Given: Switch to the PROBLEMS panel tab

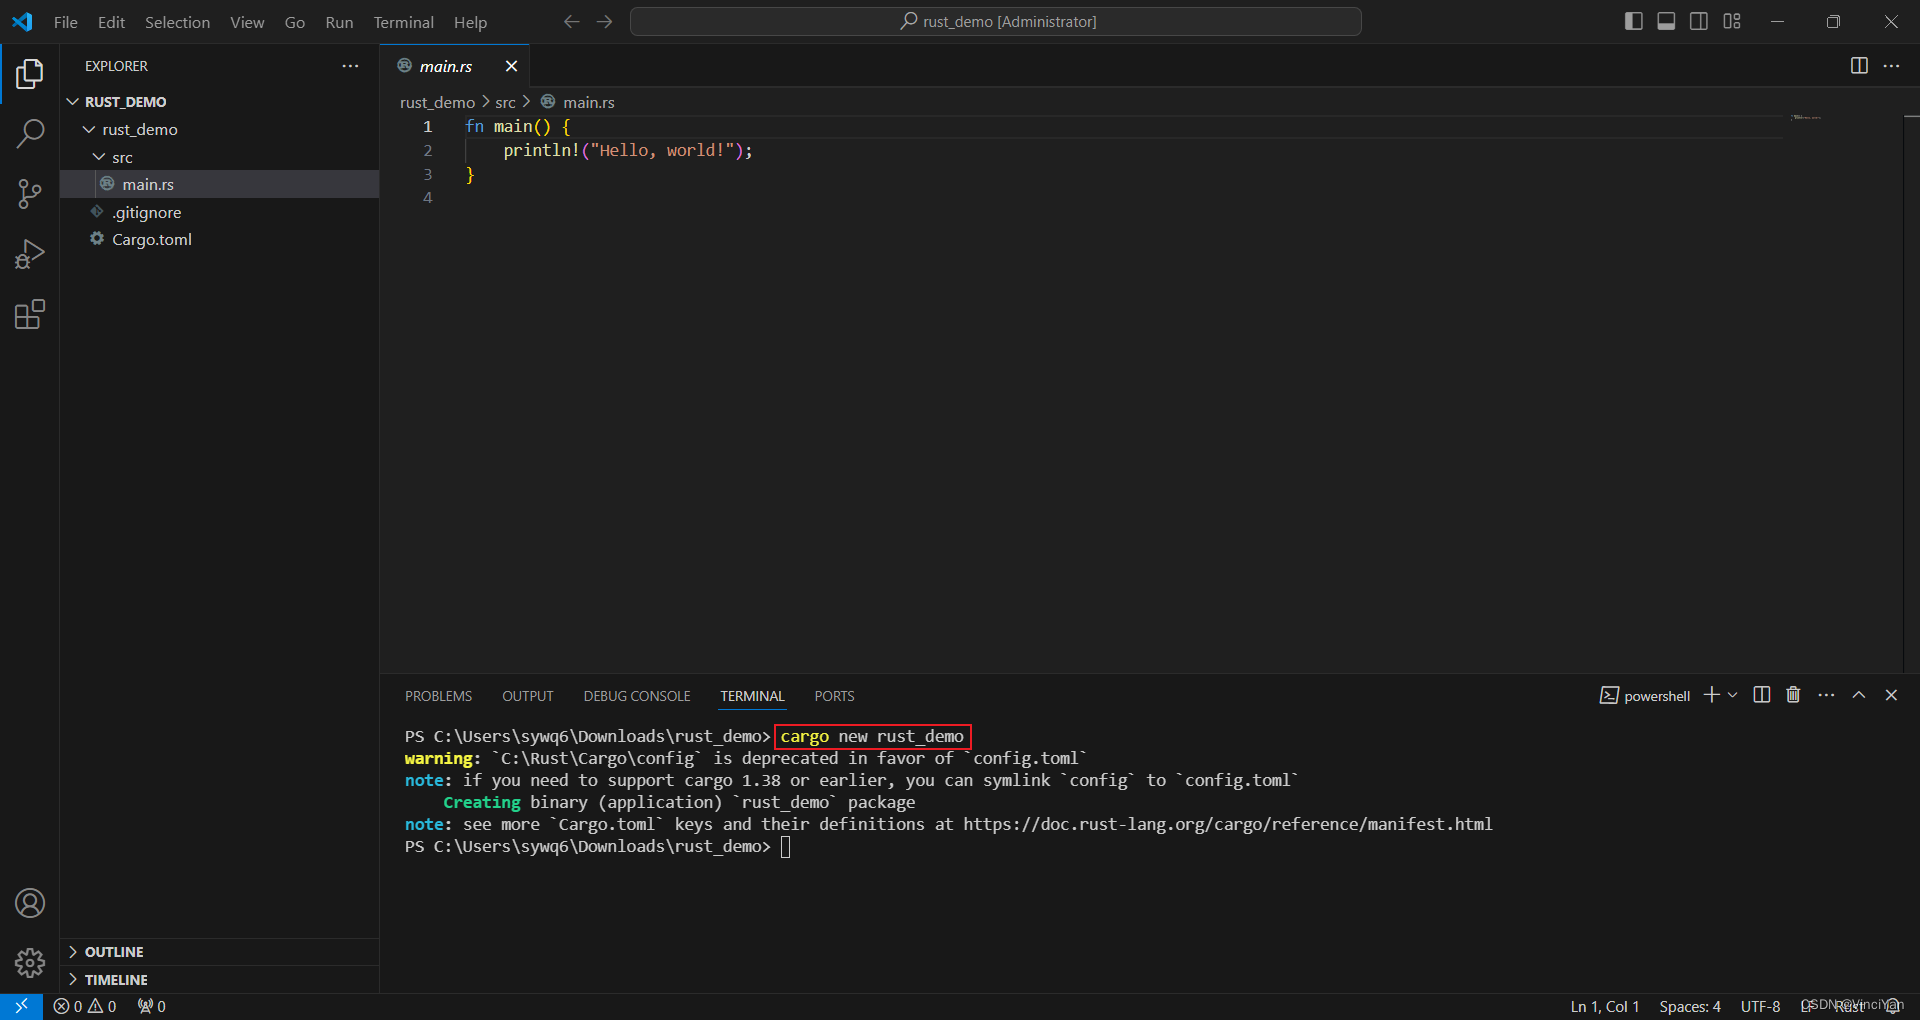Looking at the screenshot, I should pyautogui.click(x=438, y=696).
